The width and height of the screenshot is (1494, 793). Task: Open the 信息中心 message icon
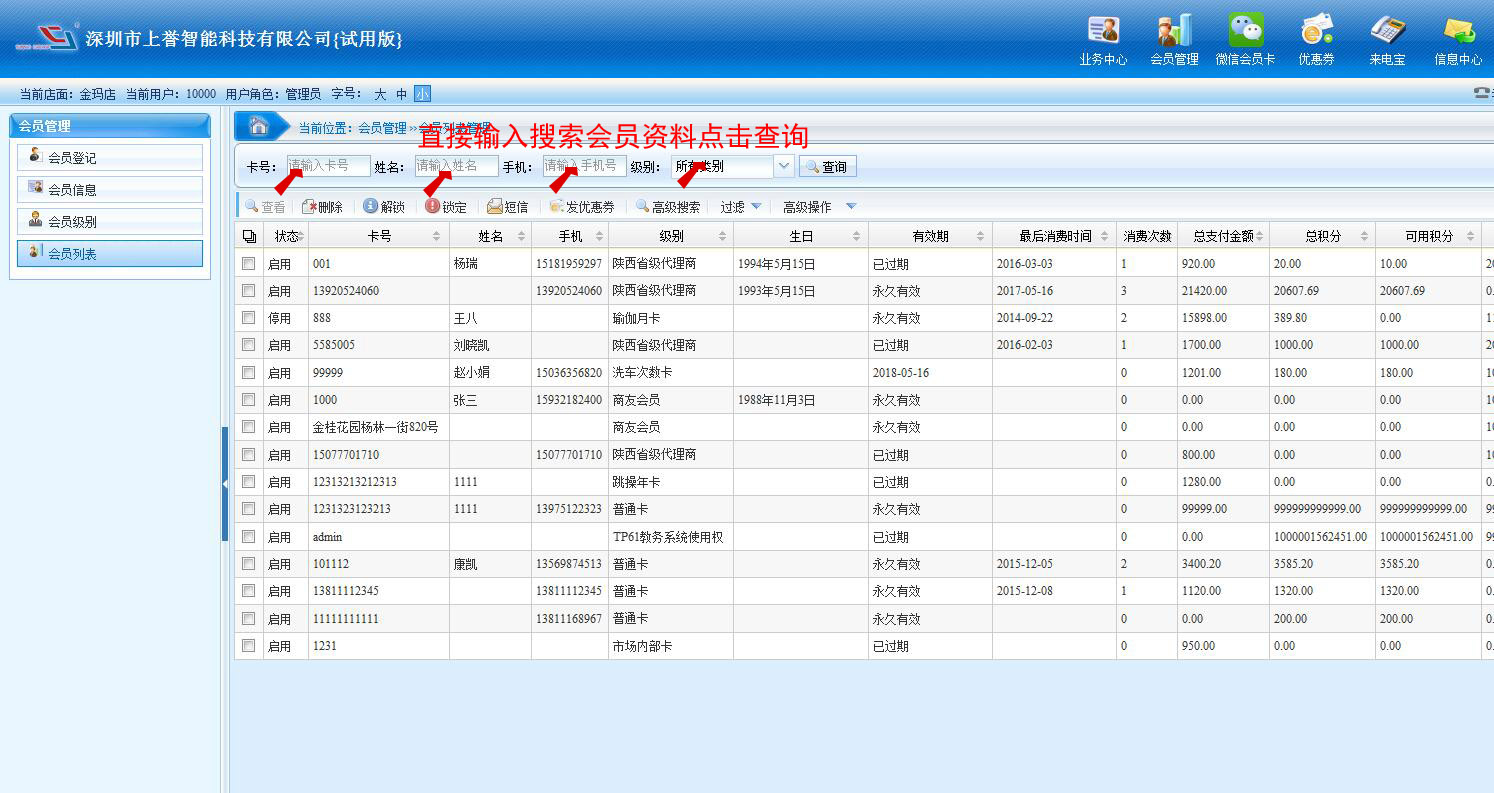[1458, 31]
